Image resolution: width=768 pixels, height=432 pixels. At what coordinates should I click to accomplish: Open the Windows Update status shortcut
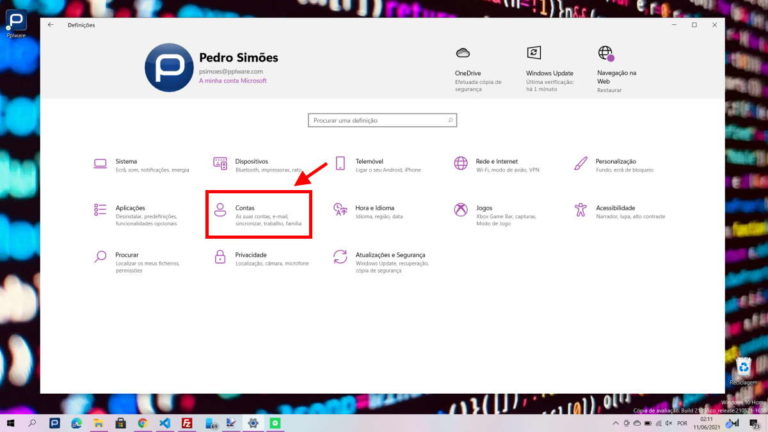click(x=548, y=66)
